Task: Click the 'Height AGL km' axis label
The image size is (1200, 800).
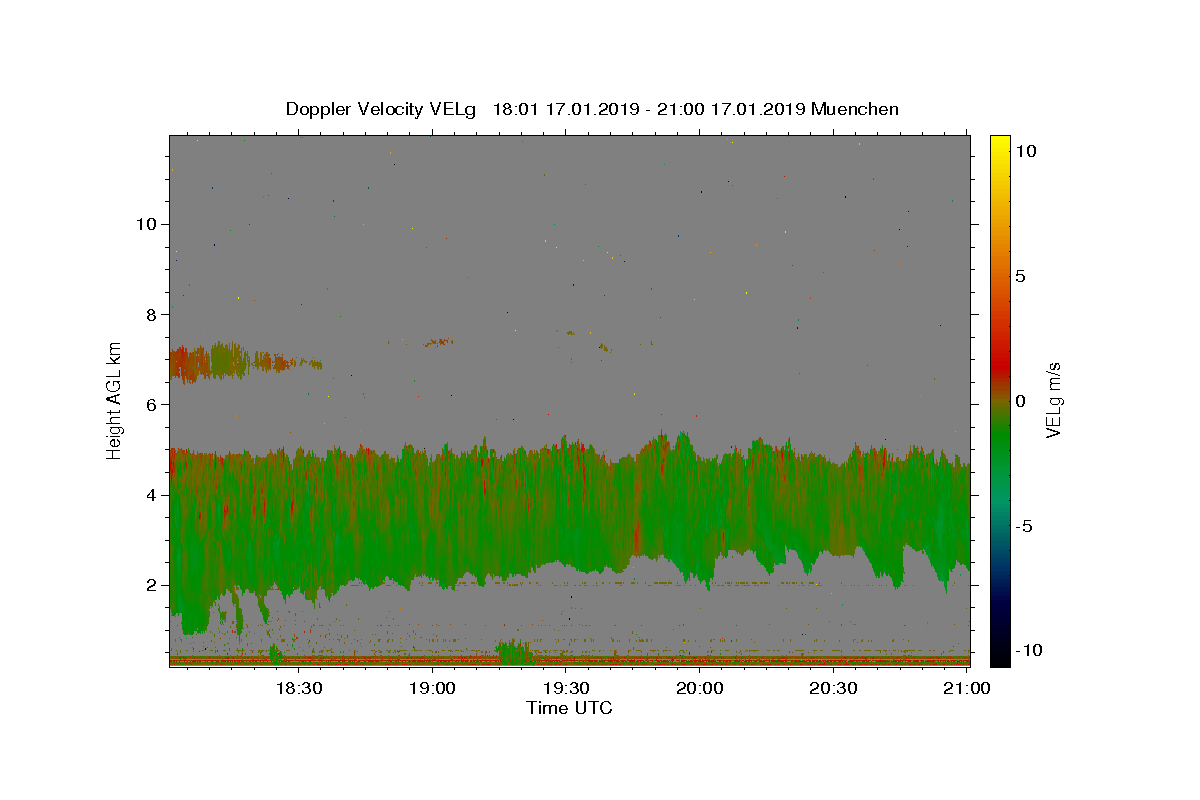Action: [x=115, y=399]
